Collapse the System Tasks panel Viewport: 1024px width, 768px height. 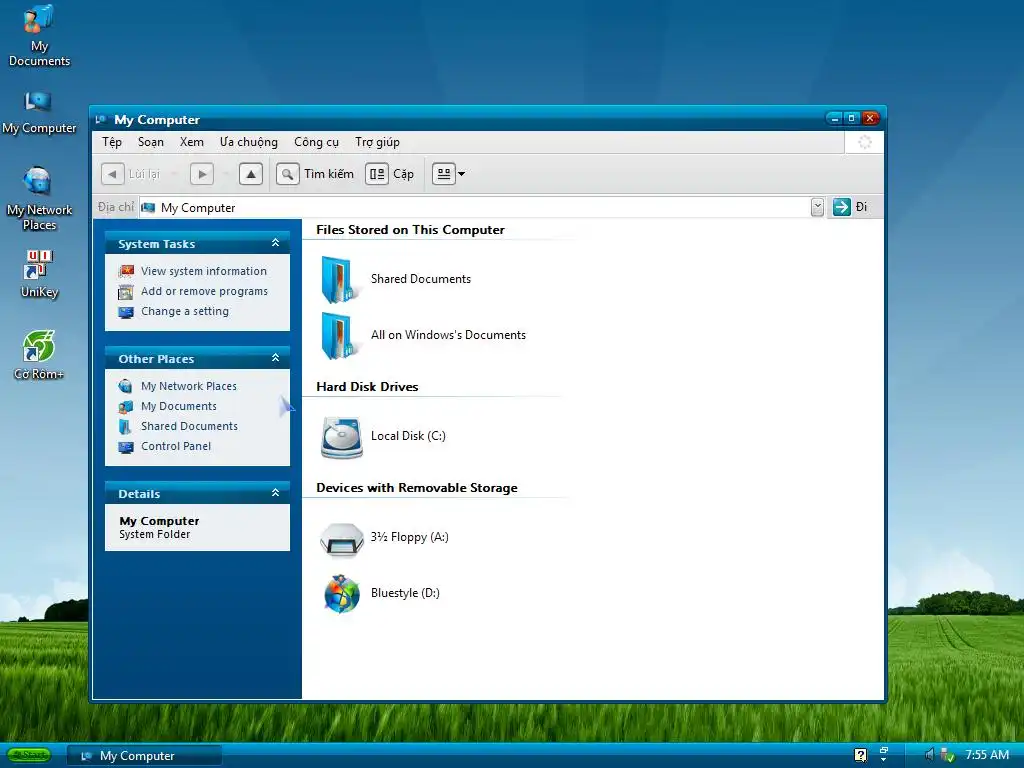(276, 243)
